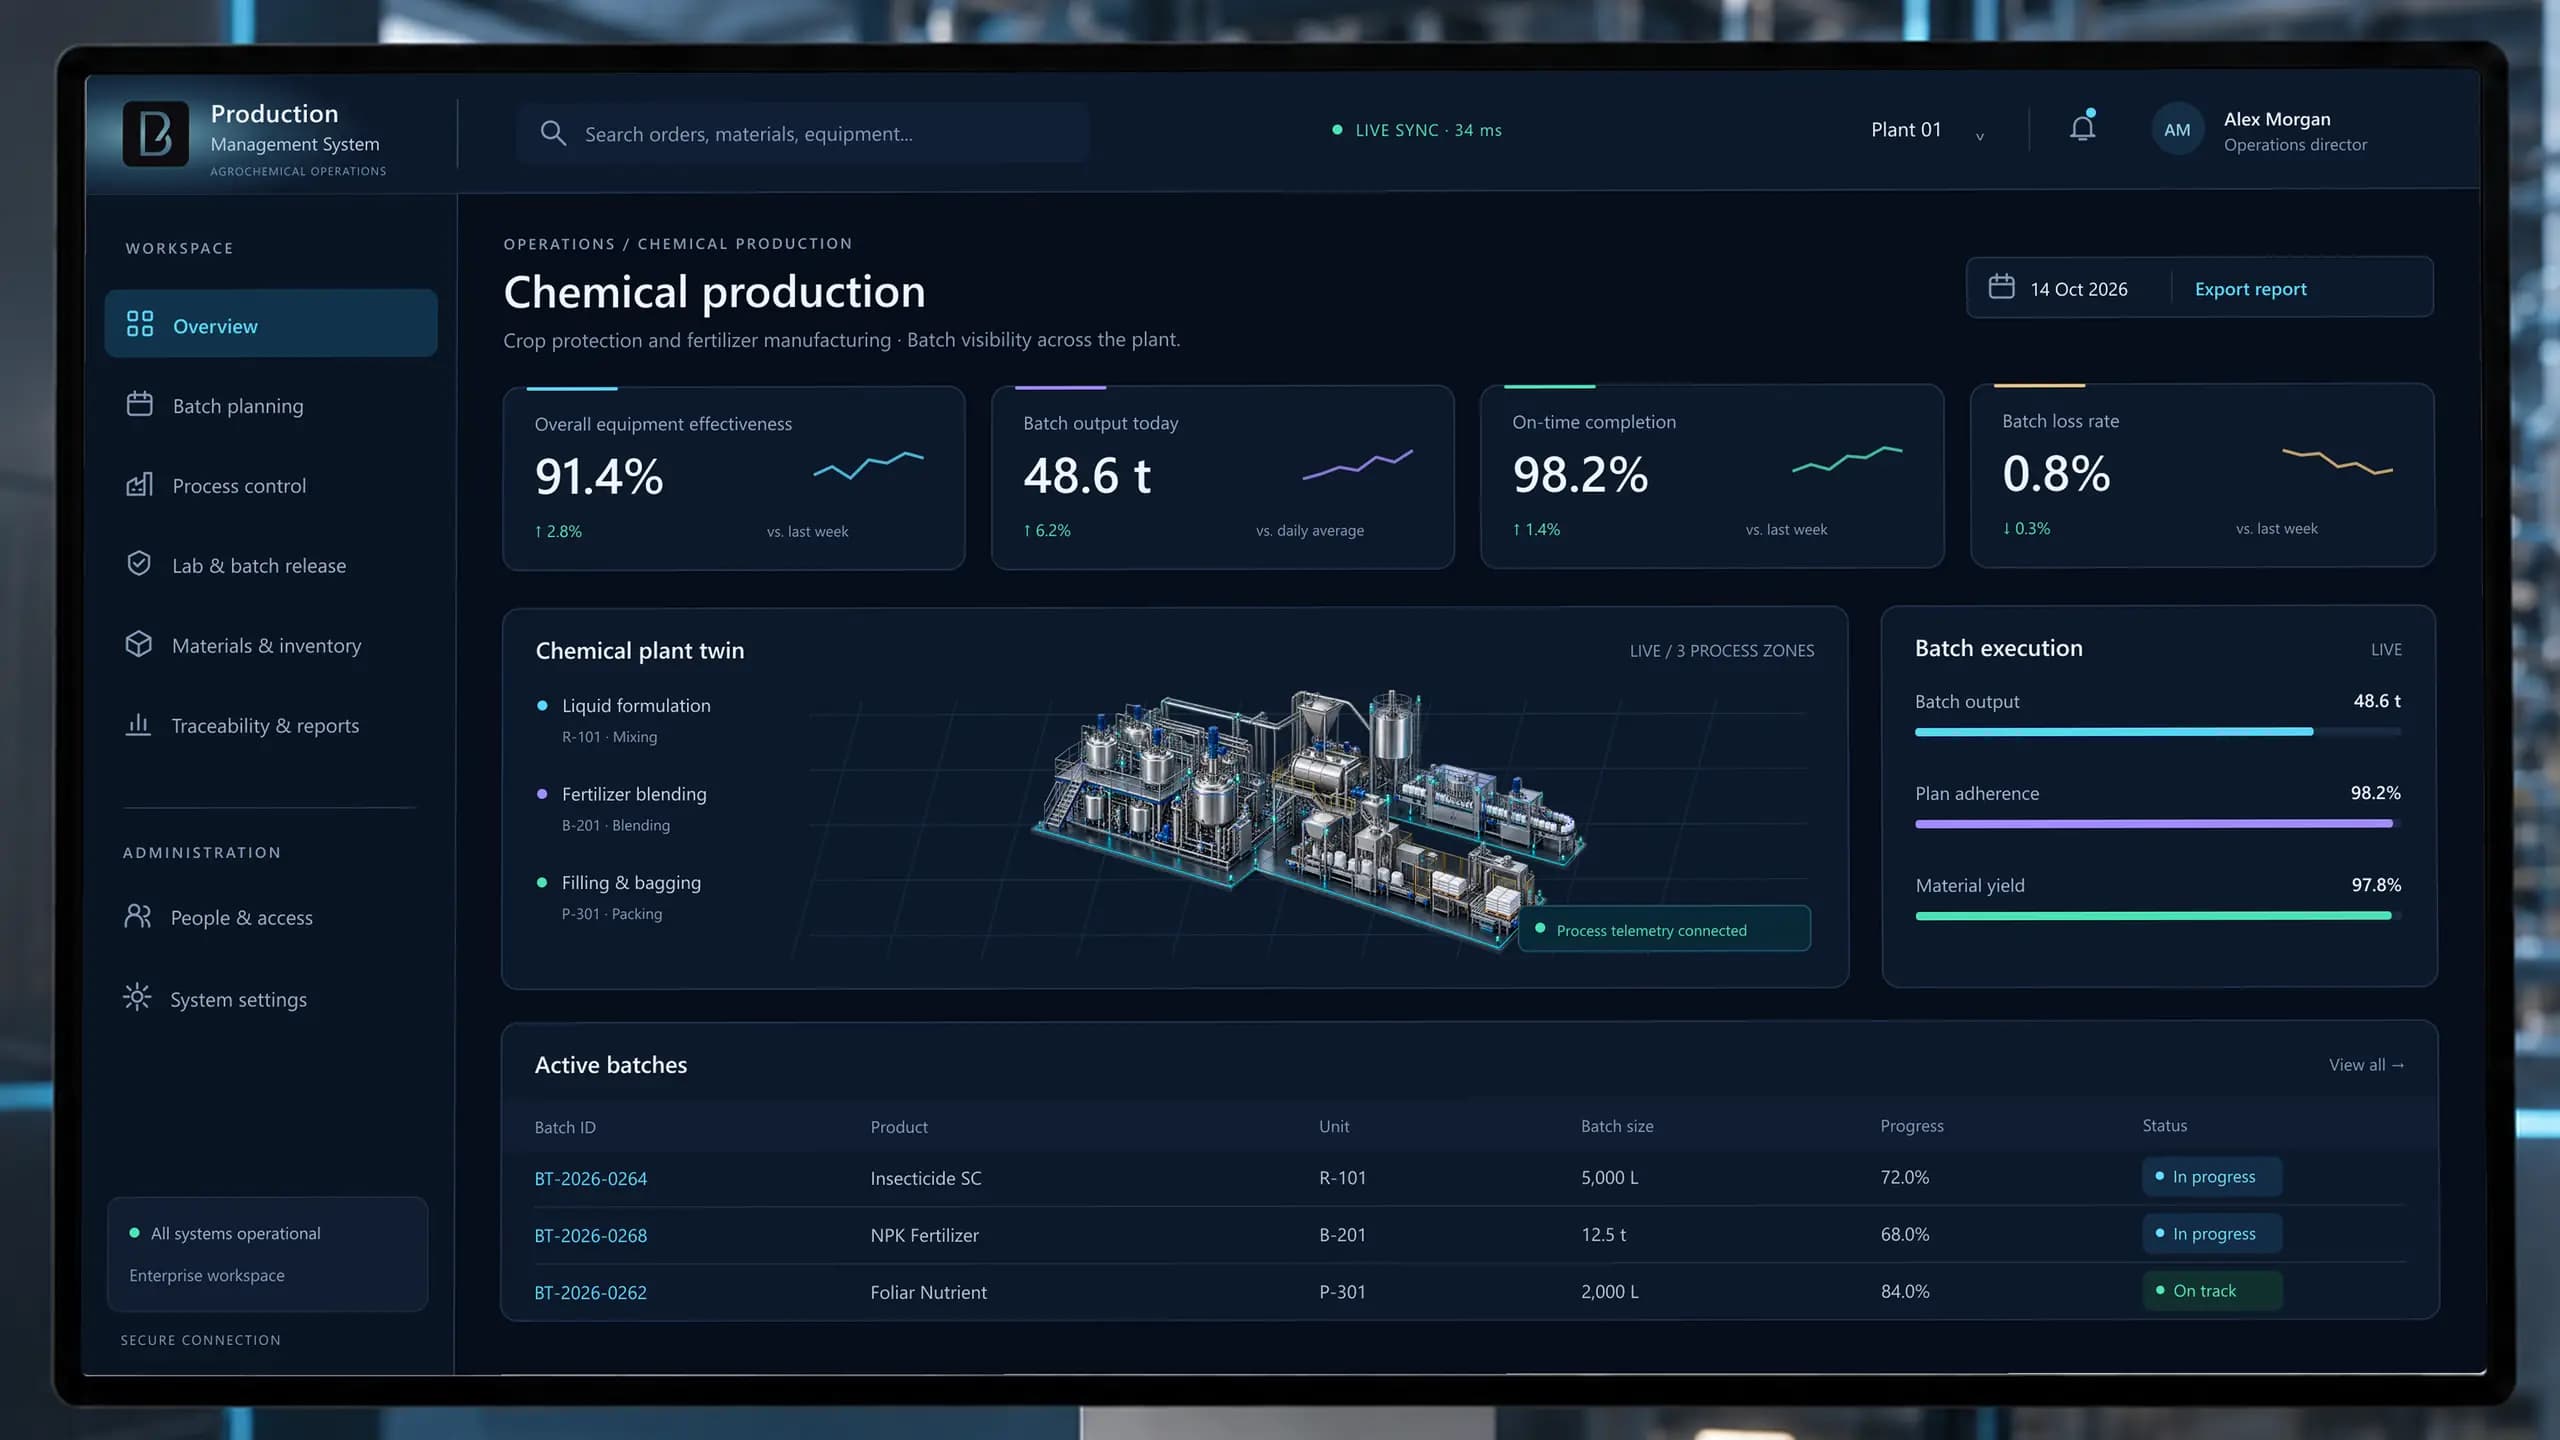
Task: Click the Process telemetry connected badge
Action: click(1664, 930)
